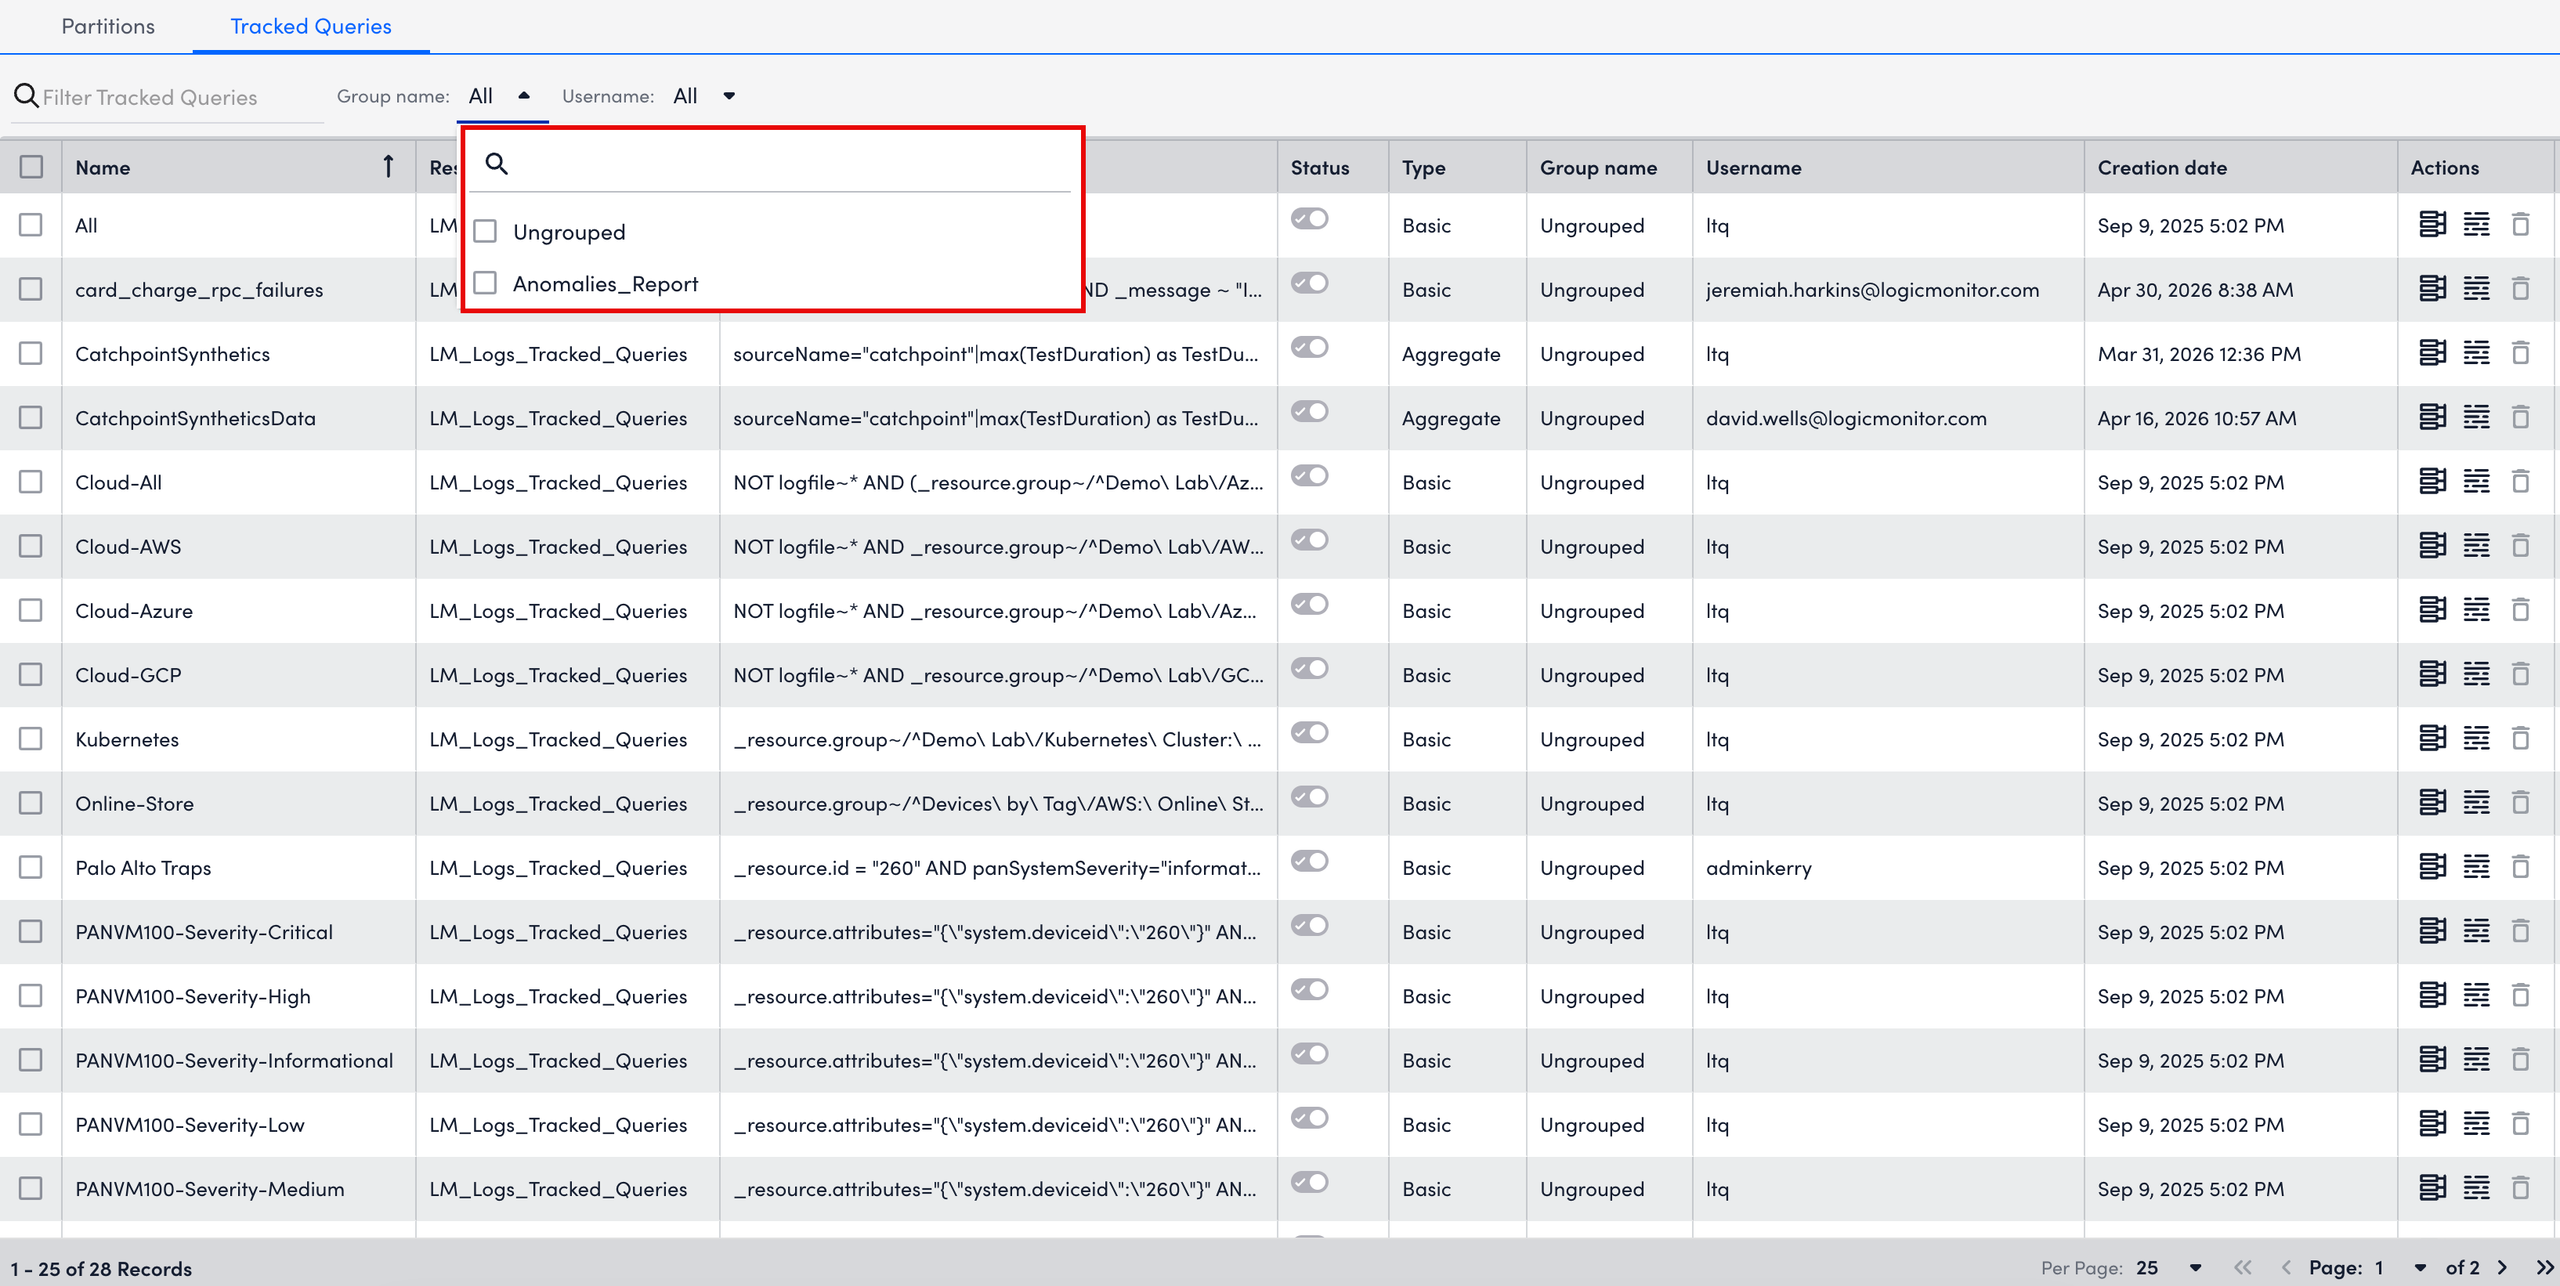Click first action icon for CatchpointSynthetics row
2560x1286 pixels.
pyautogui.click(x=2432, y=353)
